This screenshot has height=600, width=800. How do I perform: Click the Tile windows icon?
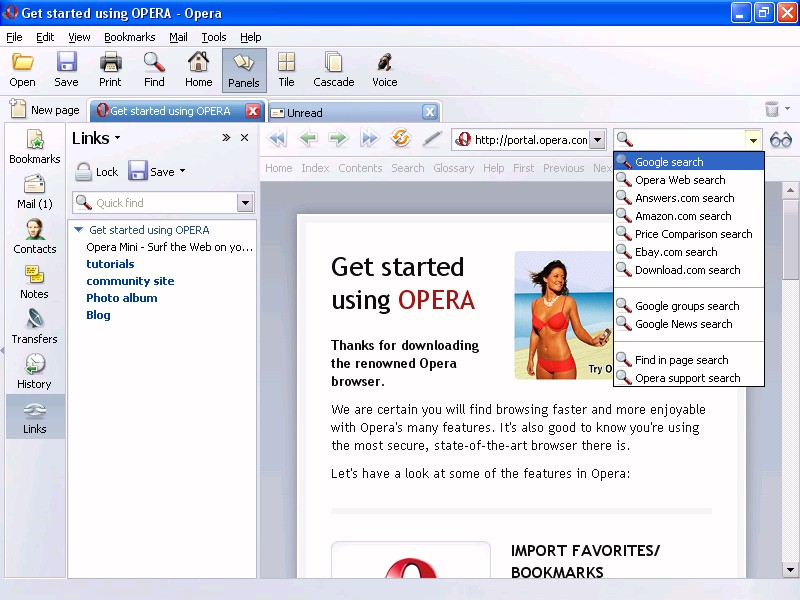click(x=286, y=70)
